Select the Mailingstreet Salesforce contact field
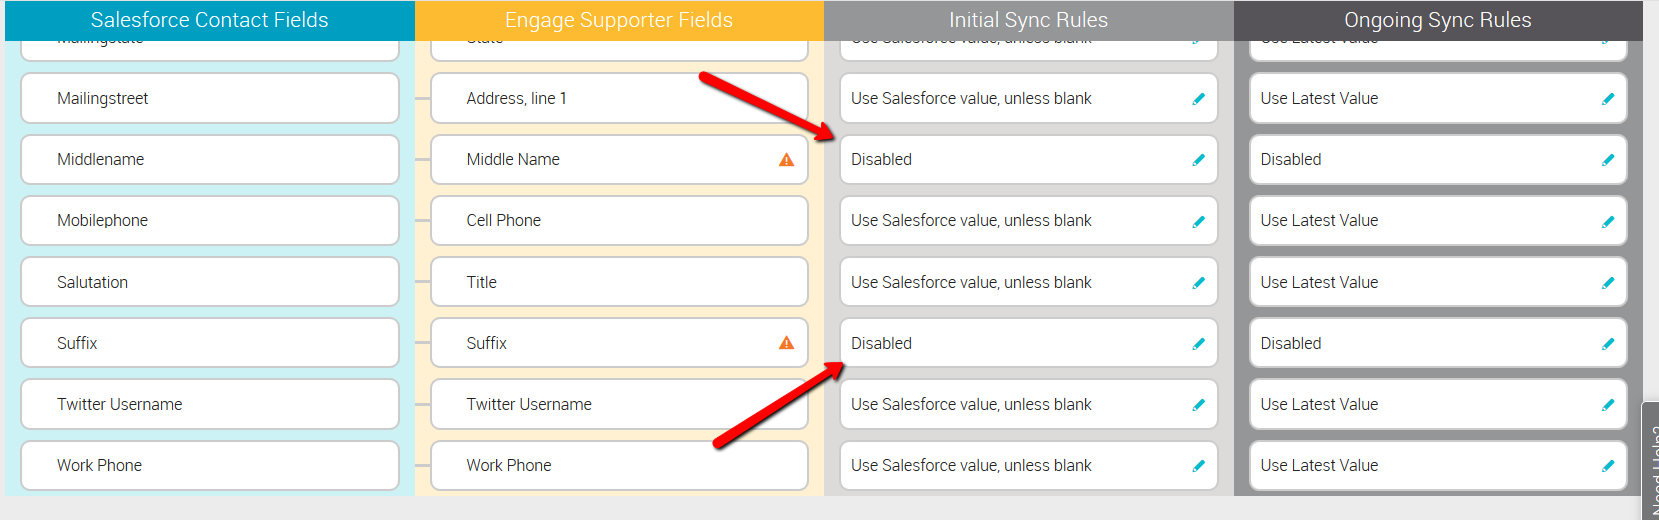 pyautogui.click(x=210, y=98)
